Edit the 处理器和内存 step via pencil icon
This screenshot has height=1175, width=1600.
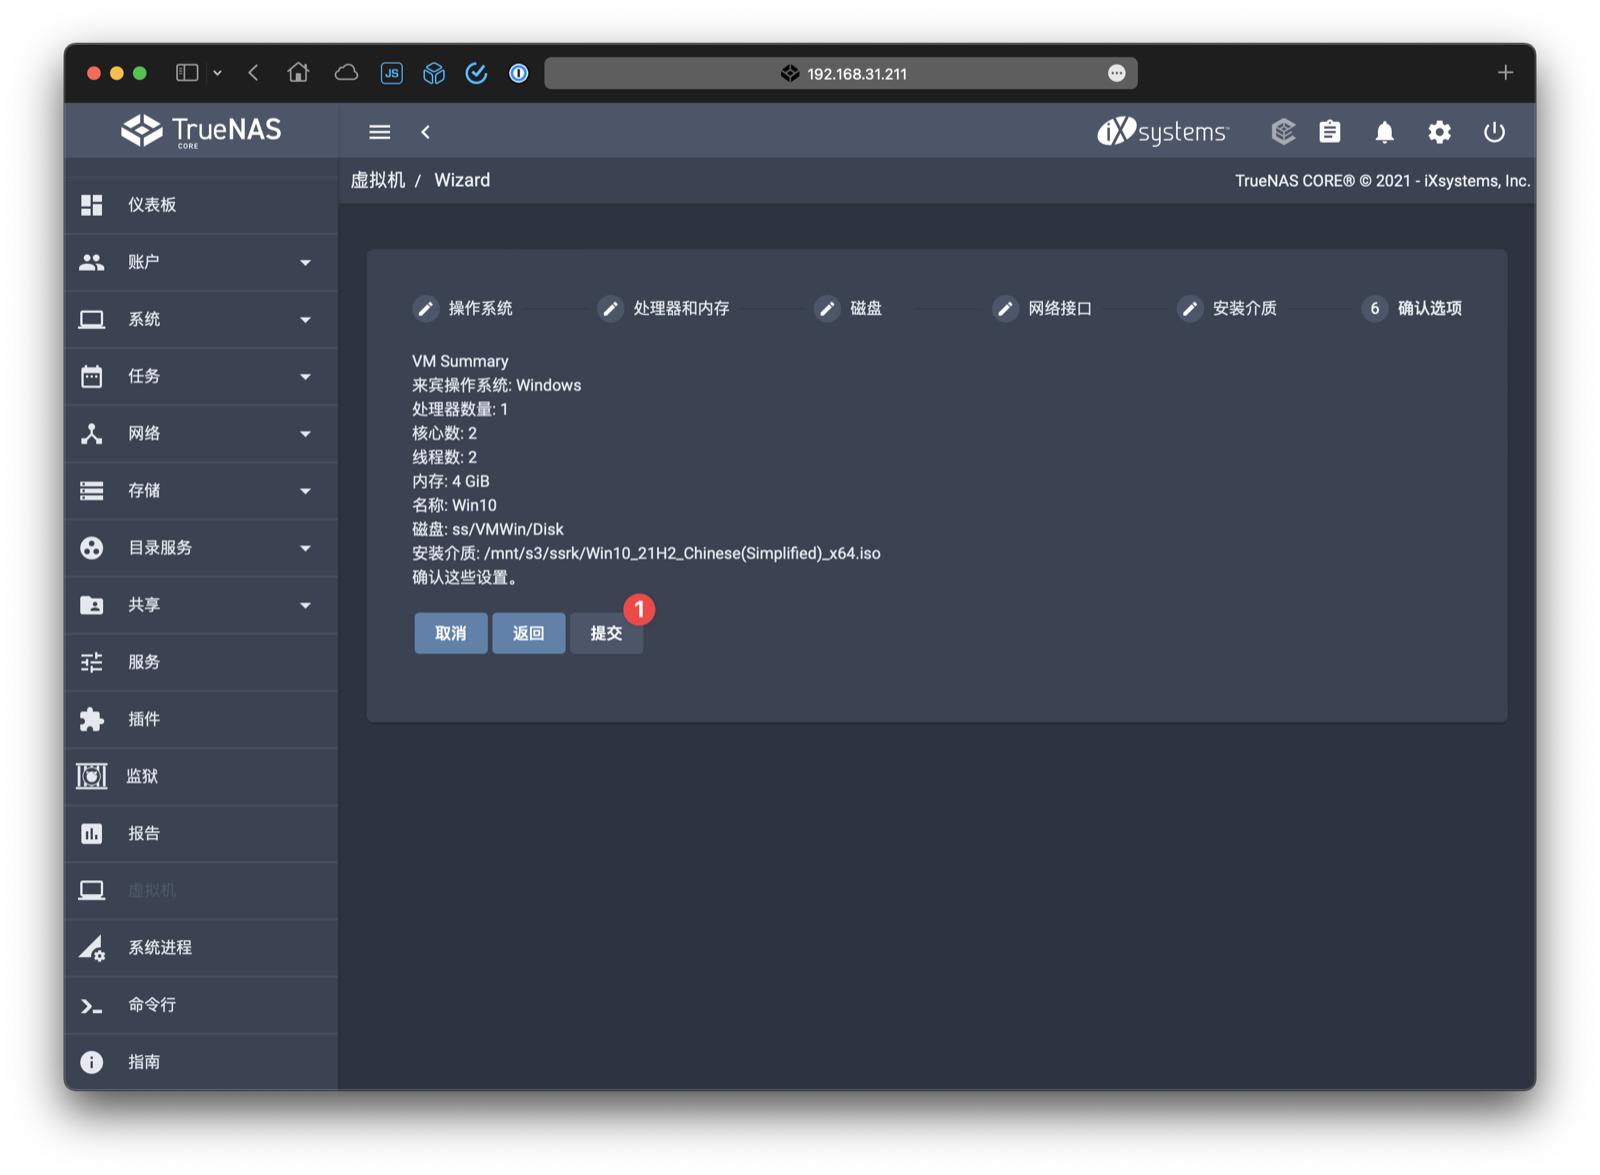tap(611, 309)
